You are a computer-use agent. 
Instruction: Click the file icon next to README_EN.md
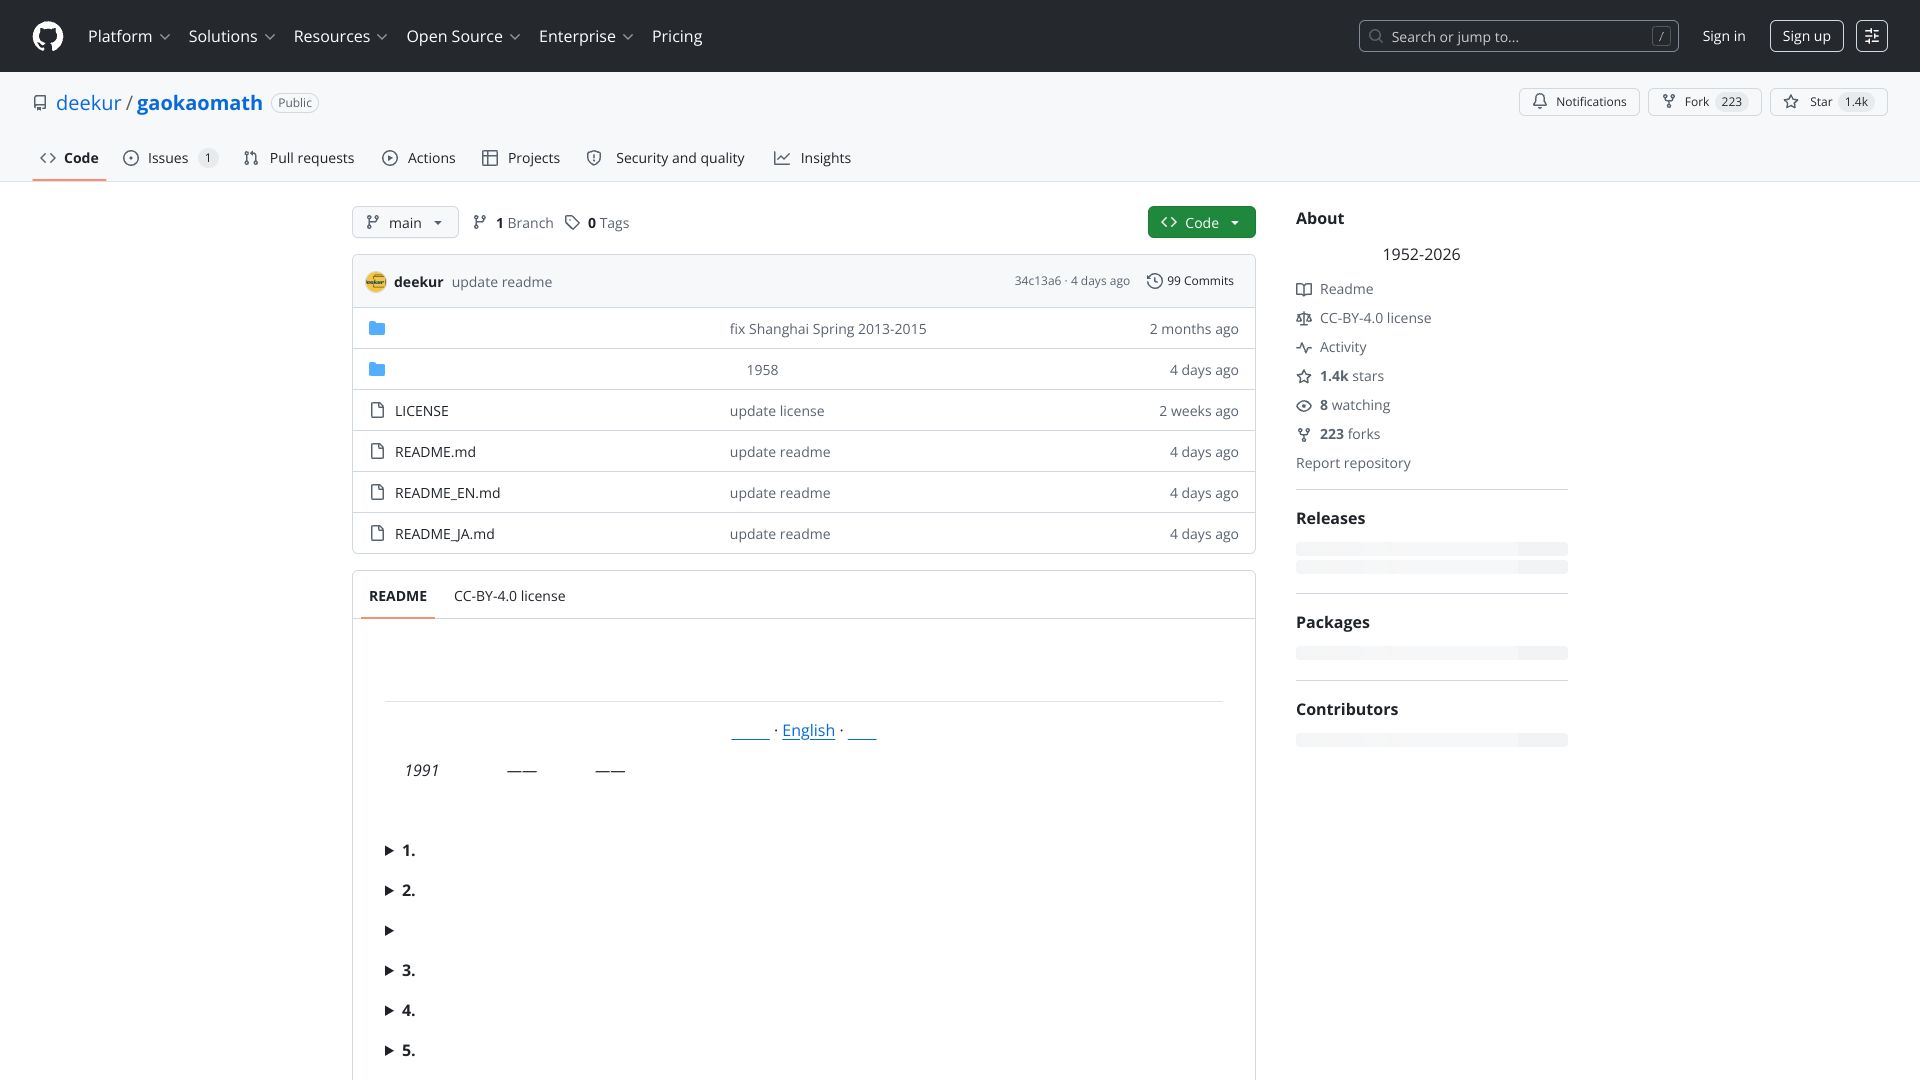[377, 492]
